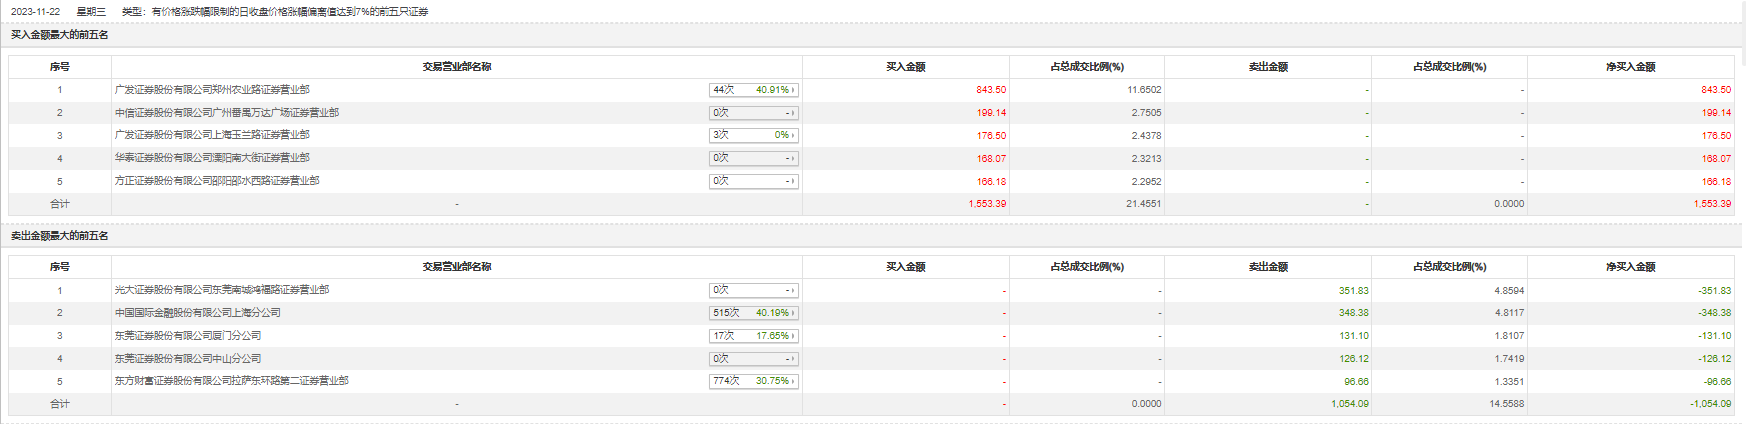Click 净买入金额 header in the sell table

pyautogui.click(x=1631, y=267)
